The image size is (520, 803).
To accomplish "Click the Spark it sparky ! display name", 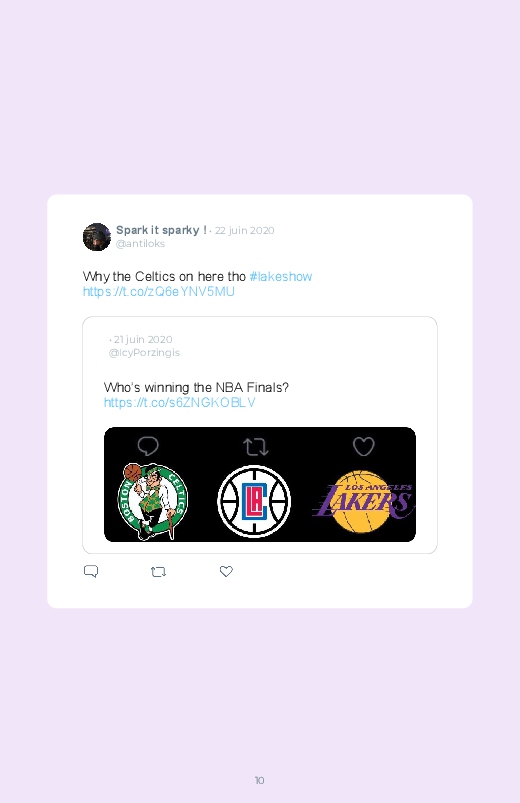I will [x=161, y=230].
